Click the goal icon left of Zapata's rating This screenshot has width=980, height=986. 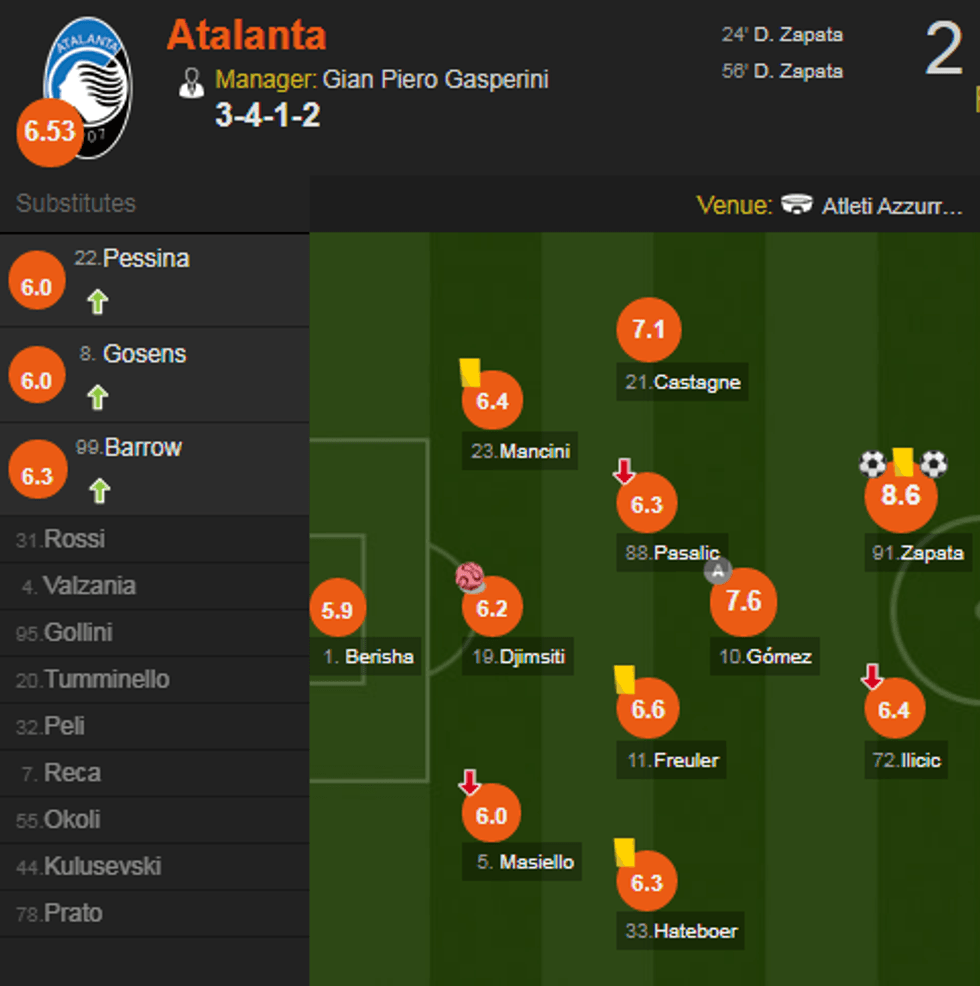coord(873,463)
